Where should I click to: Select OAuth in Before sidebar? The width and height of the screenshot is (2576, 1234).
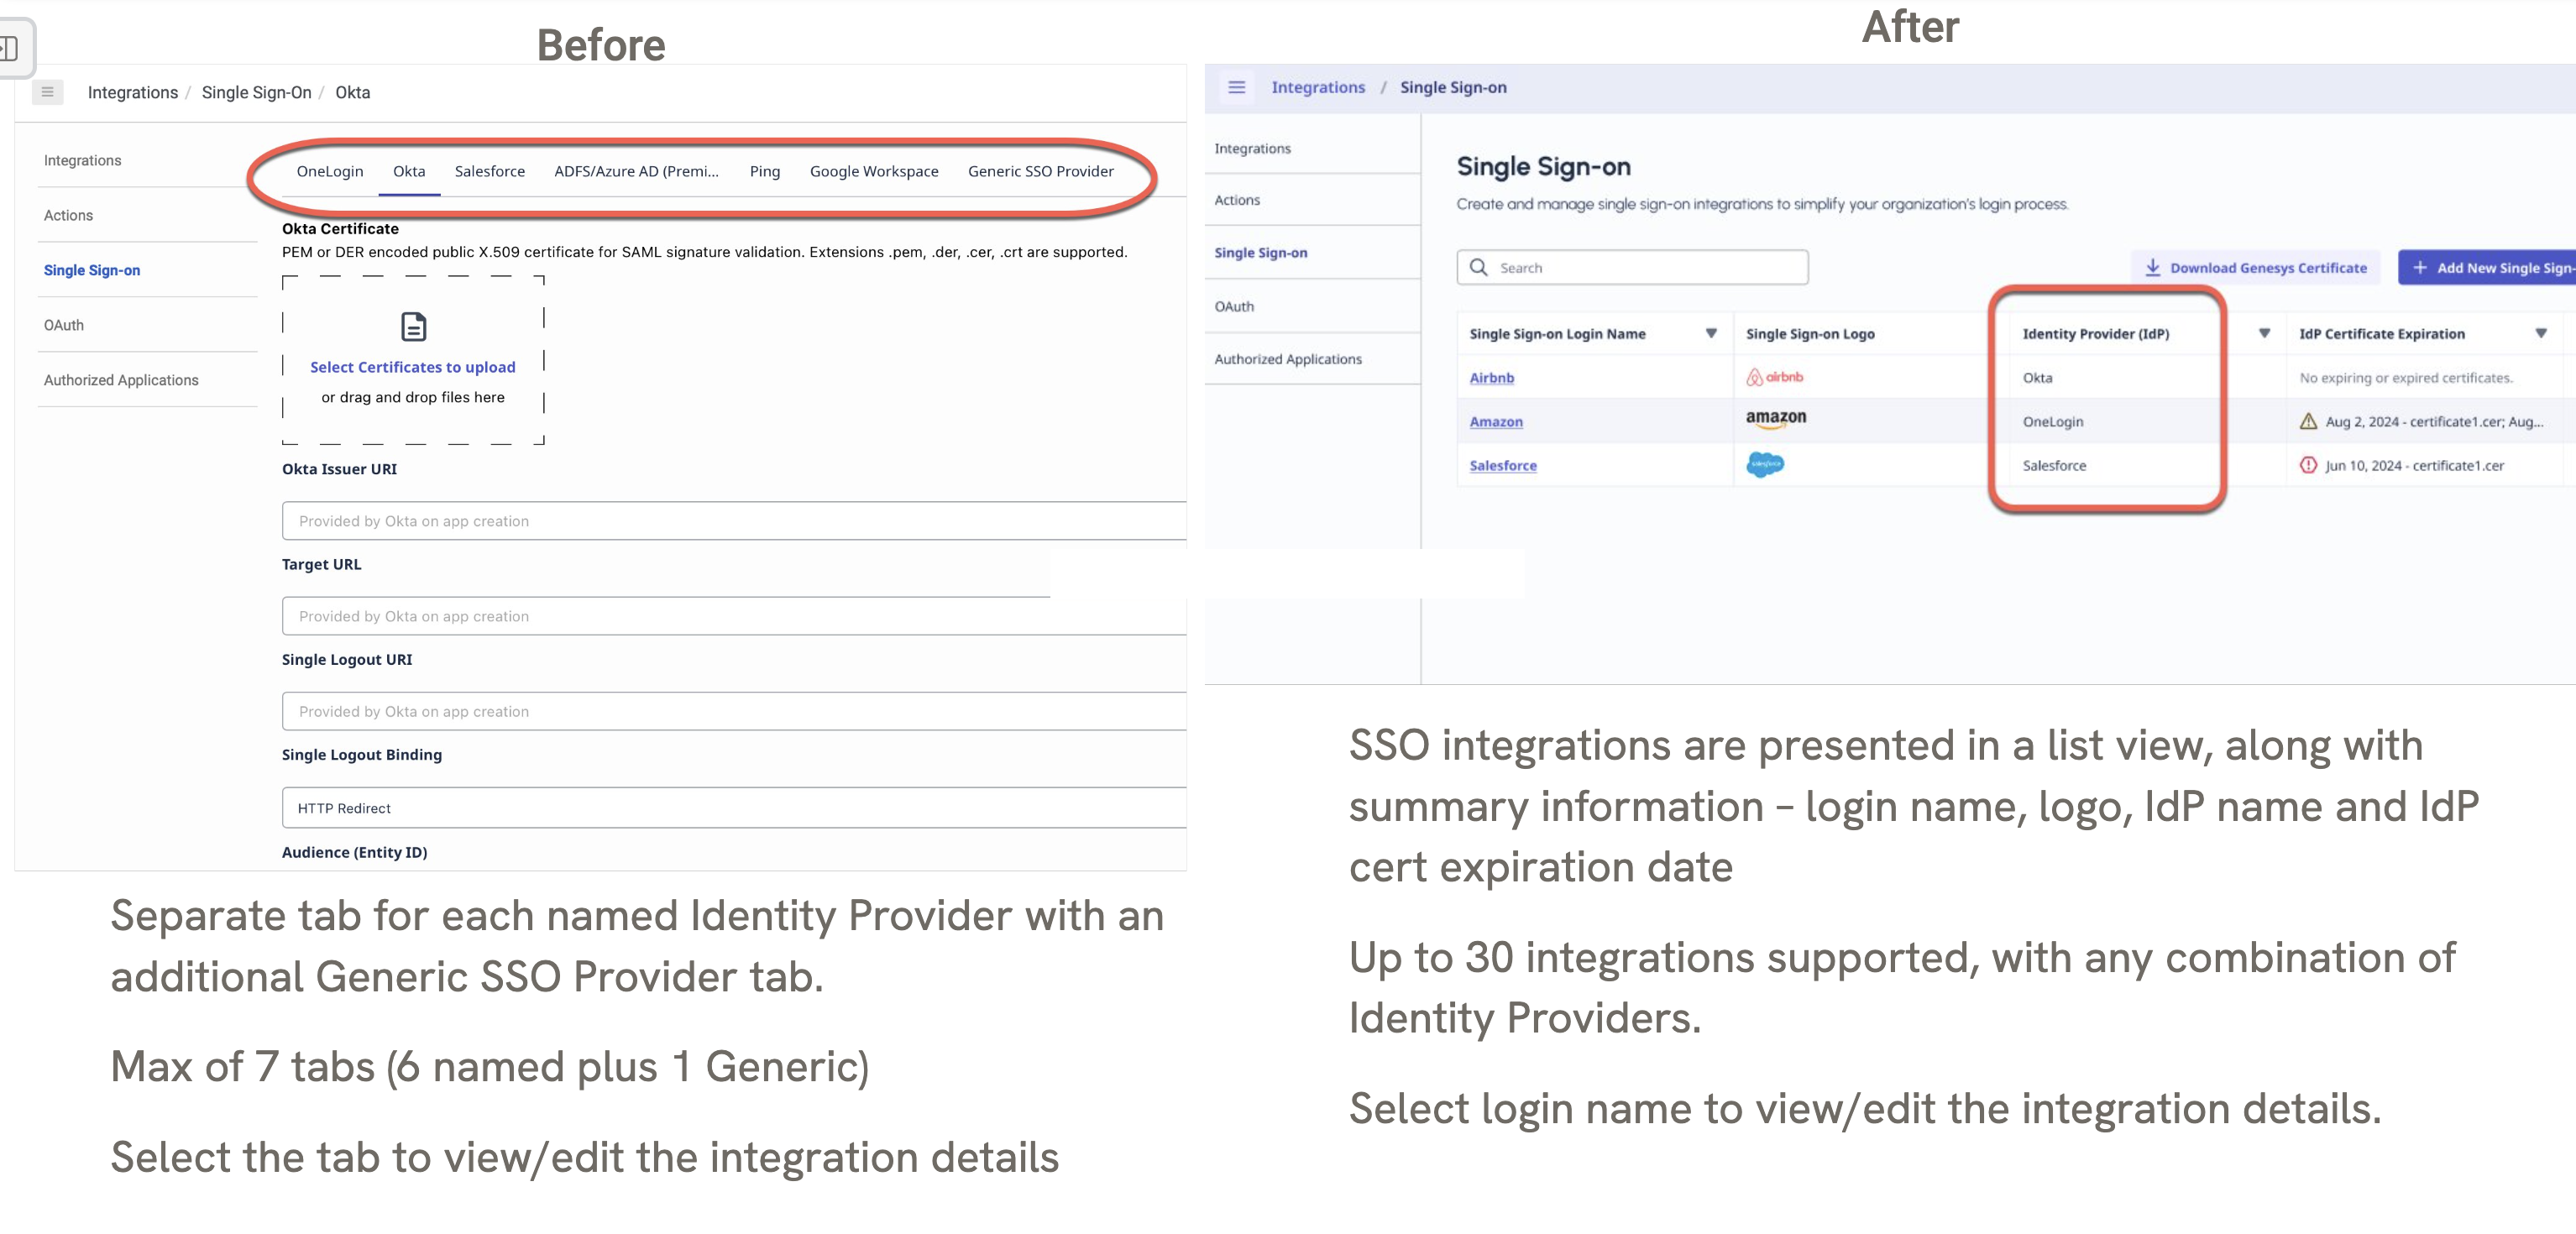point(64,325)
